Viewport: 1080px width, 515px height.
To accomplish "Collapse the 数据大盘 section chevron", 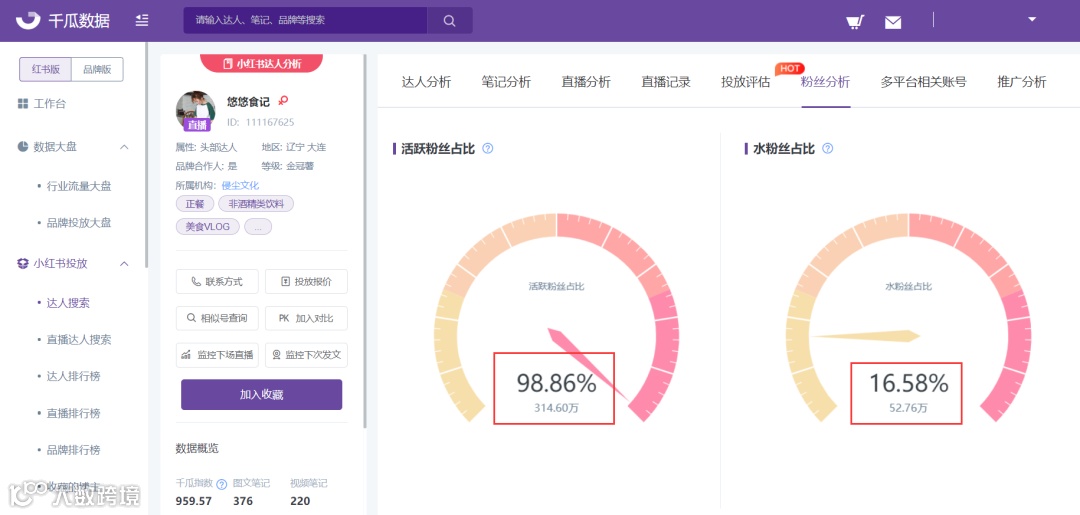I will 125,147.
